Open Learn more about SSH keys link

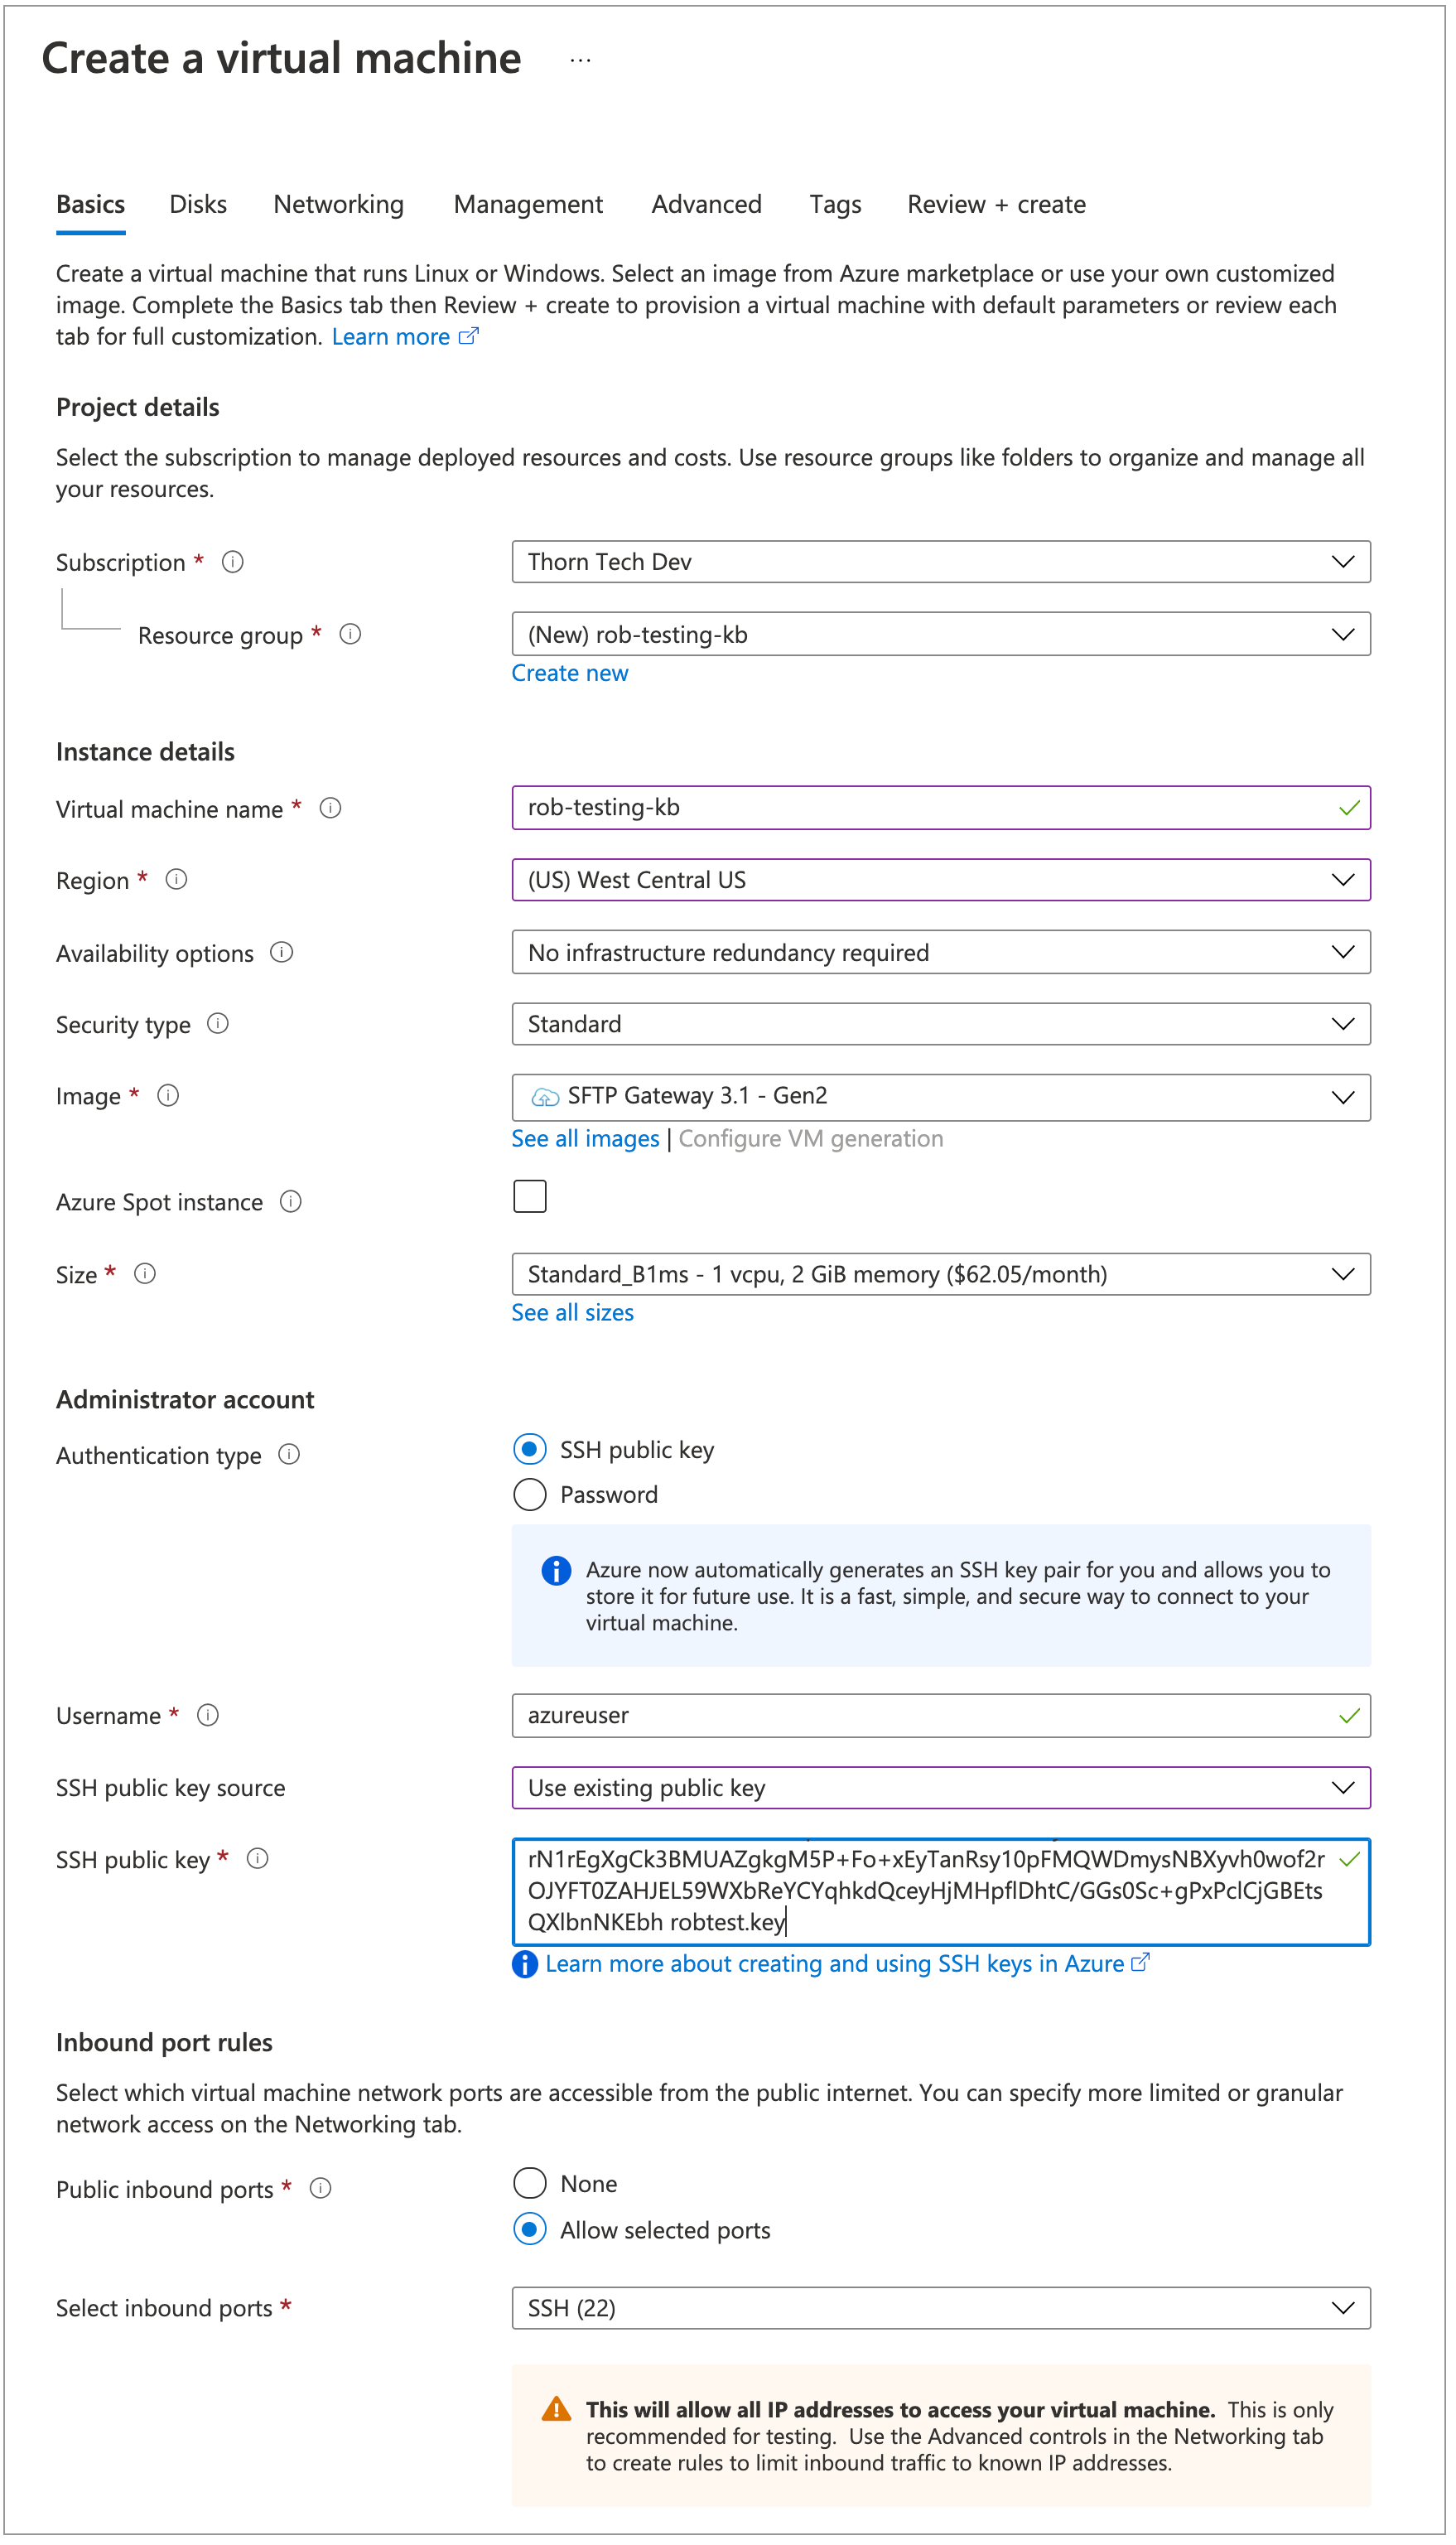coord(835,1964)
